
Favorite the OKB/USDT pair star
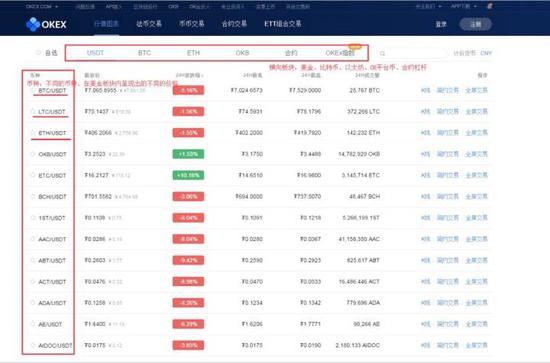click(x=33, y=154)
